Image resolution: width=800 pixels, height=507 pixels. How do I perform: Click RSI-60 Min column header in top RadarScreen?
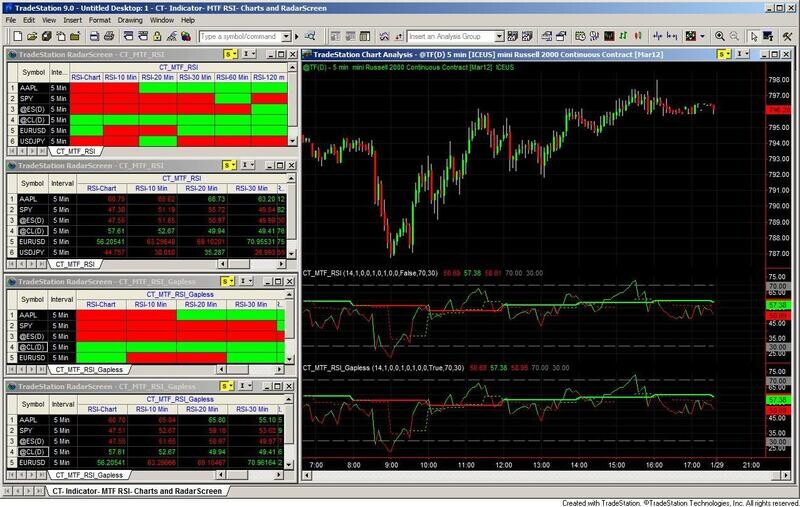pos(232,77)
